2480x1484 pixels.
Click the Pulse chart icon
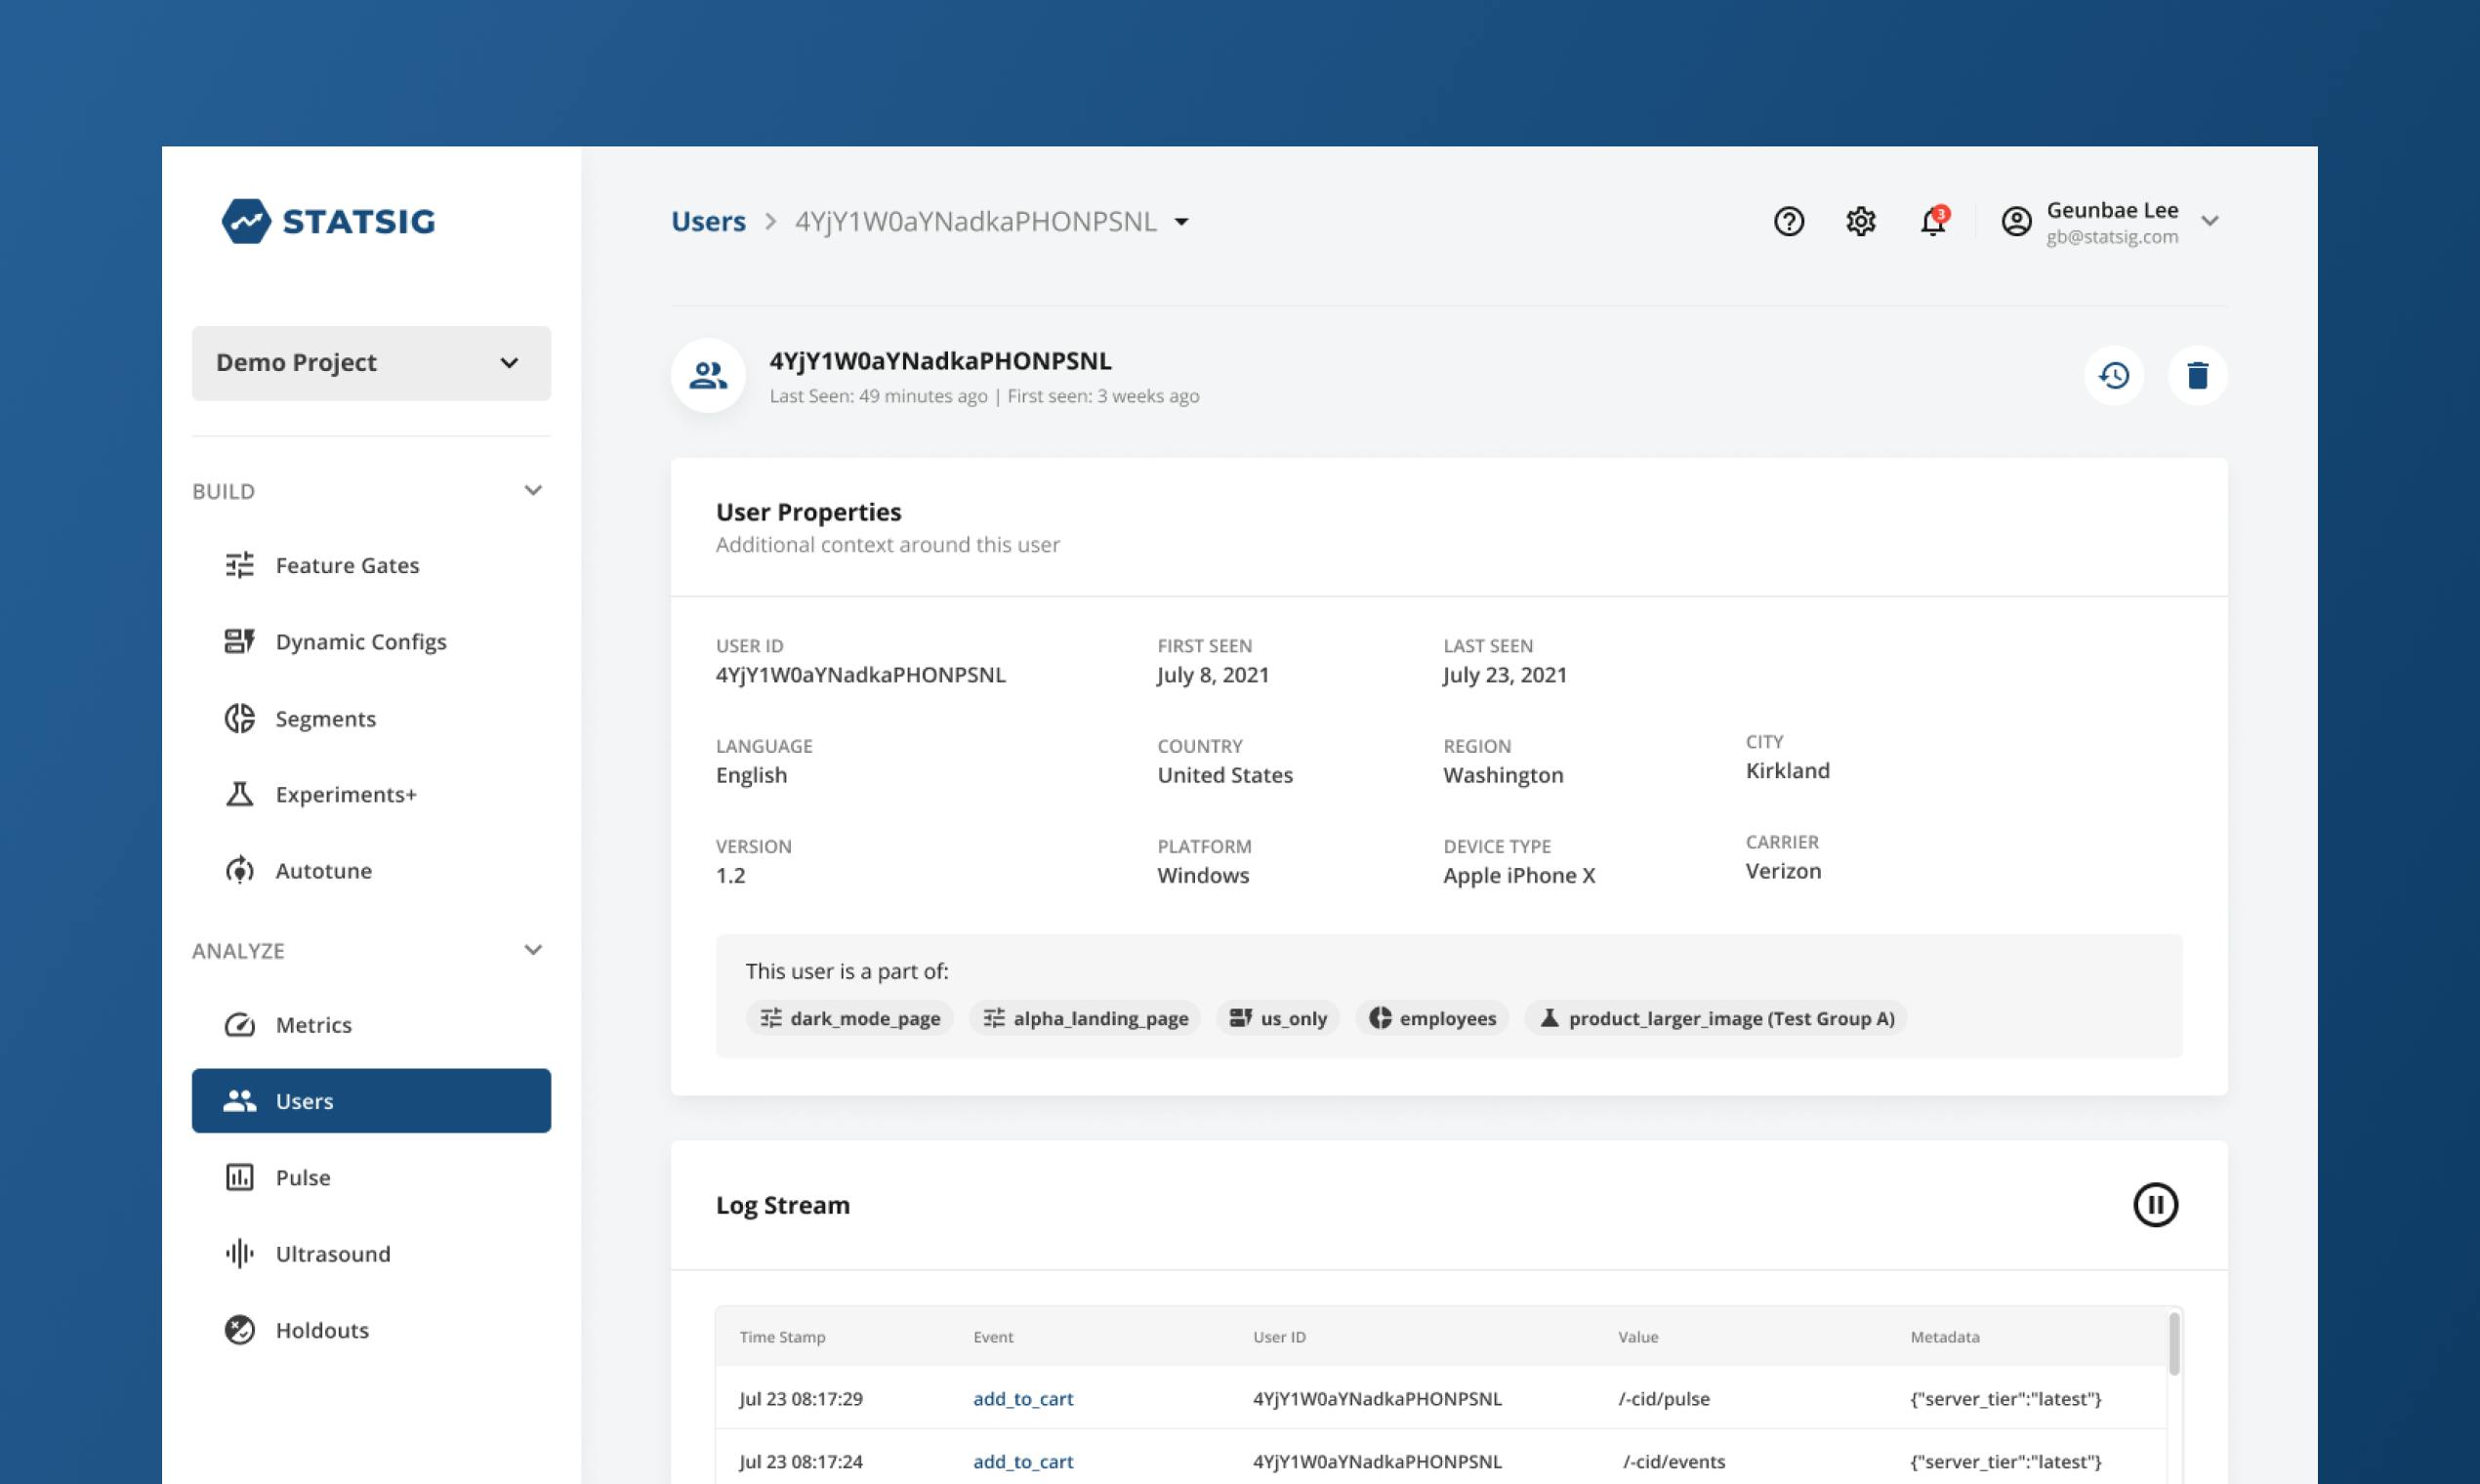239,1177
